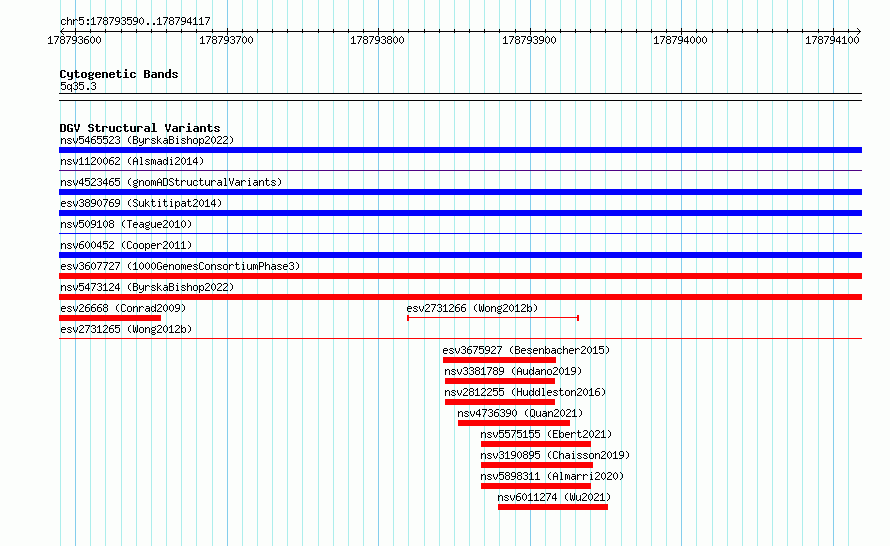890x546 pixels.
Task: Click the red bar under nsv2812255
Action: pyautogui.click(x=500, y=402)
